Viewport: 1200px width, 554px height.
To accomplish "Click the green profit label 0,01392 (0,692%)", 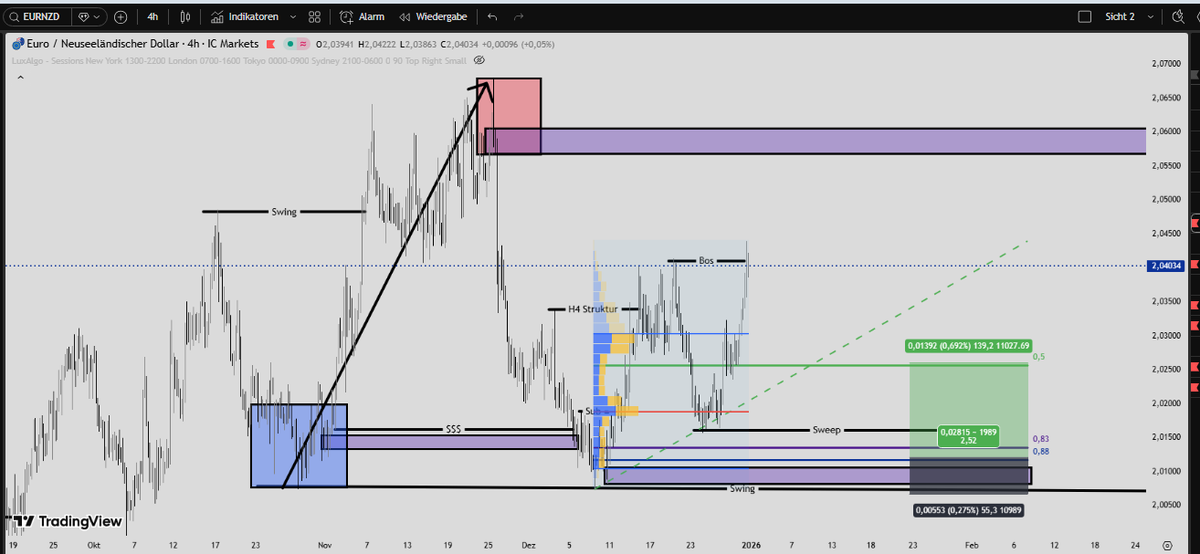I will click(x=968, y=345).
